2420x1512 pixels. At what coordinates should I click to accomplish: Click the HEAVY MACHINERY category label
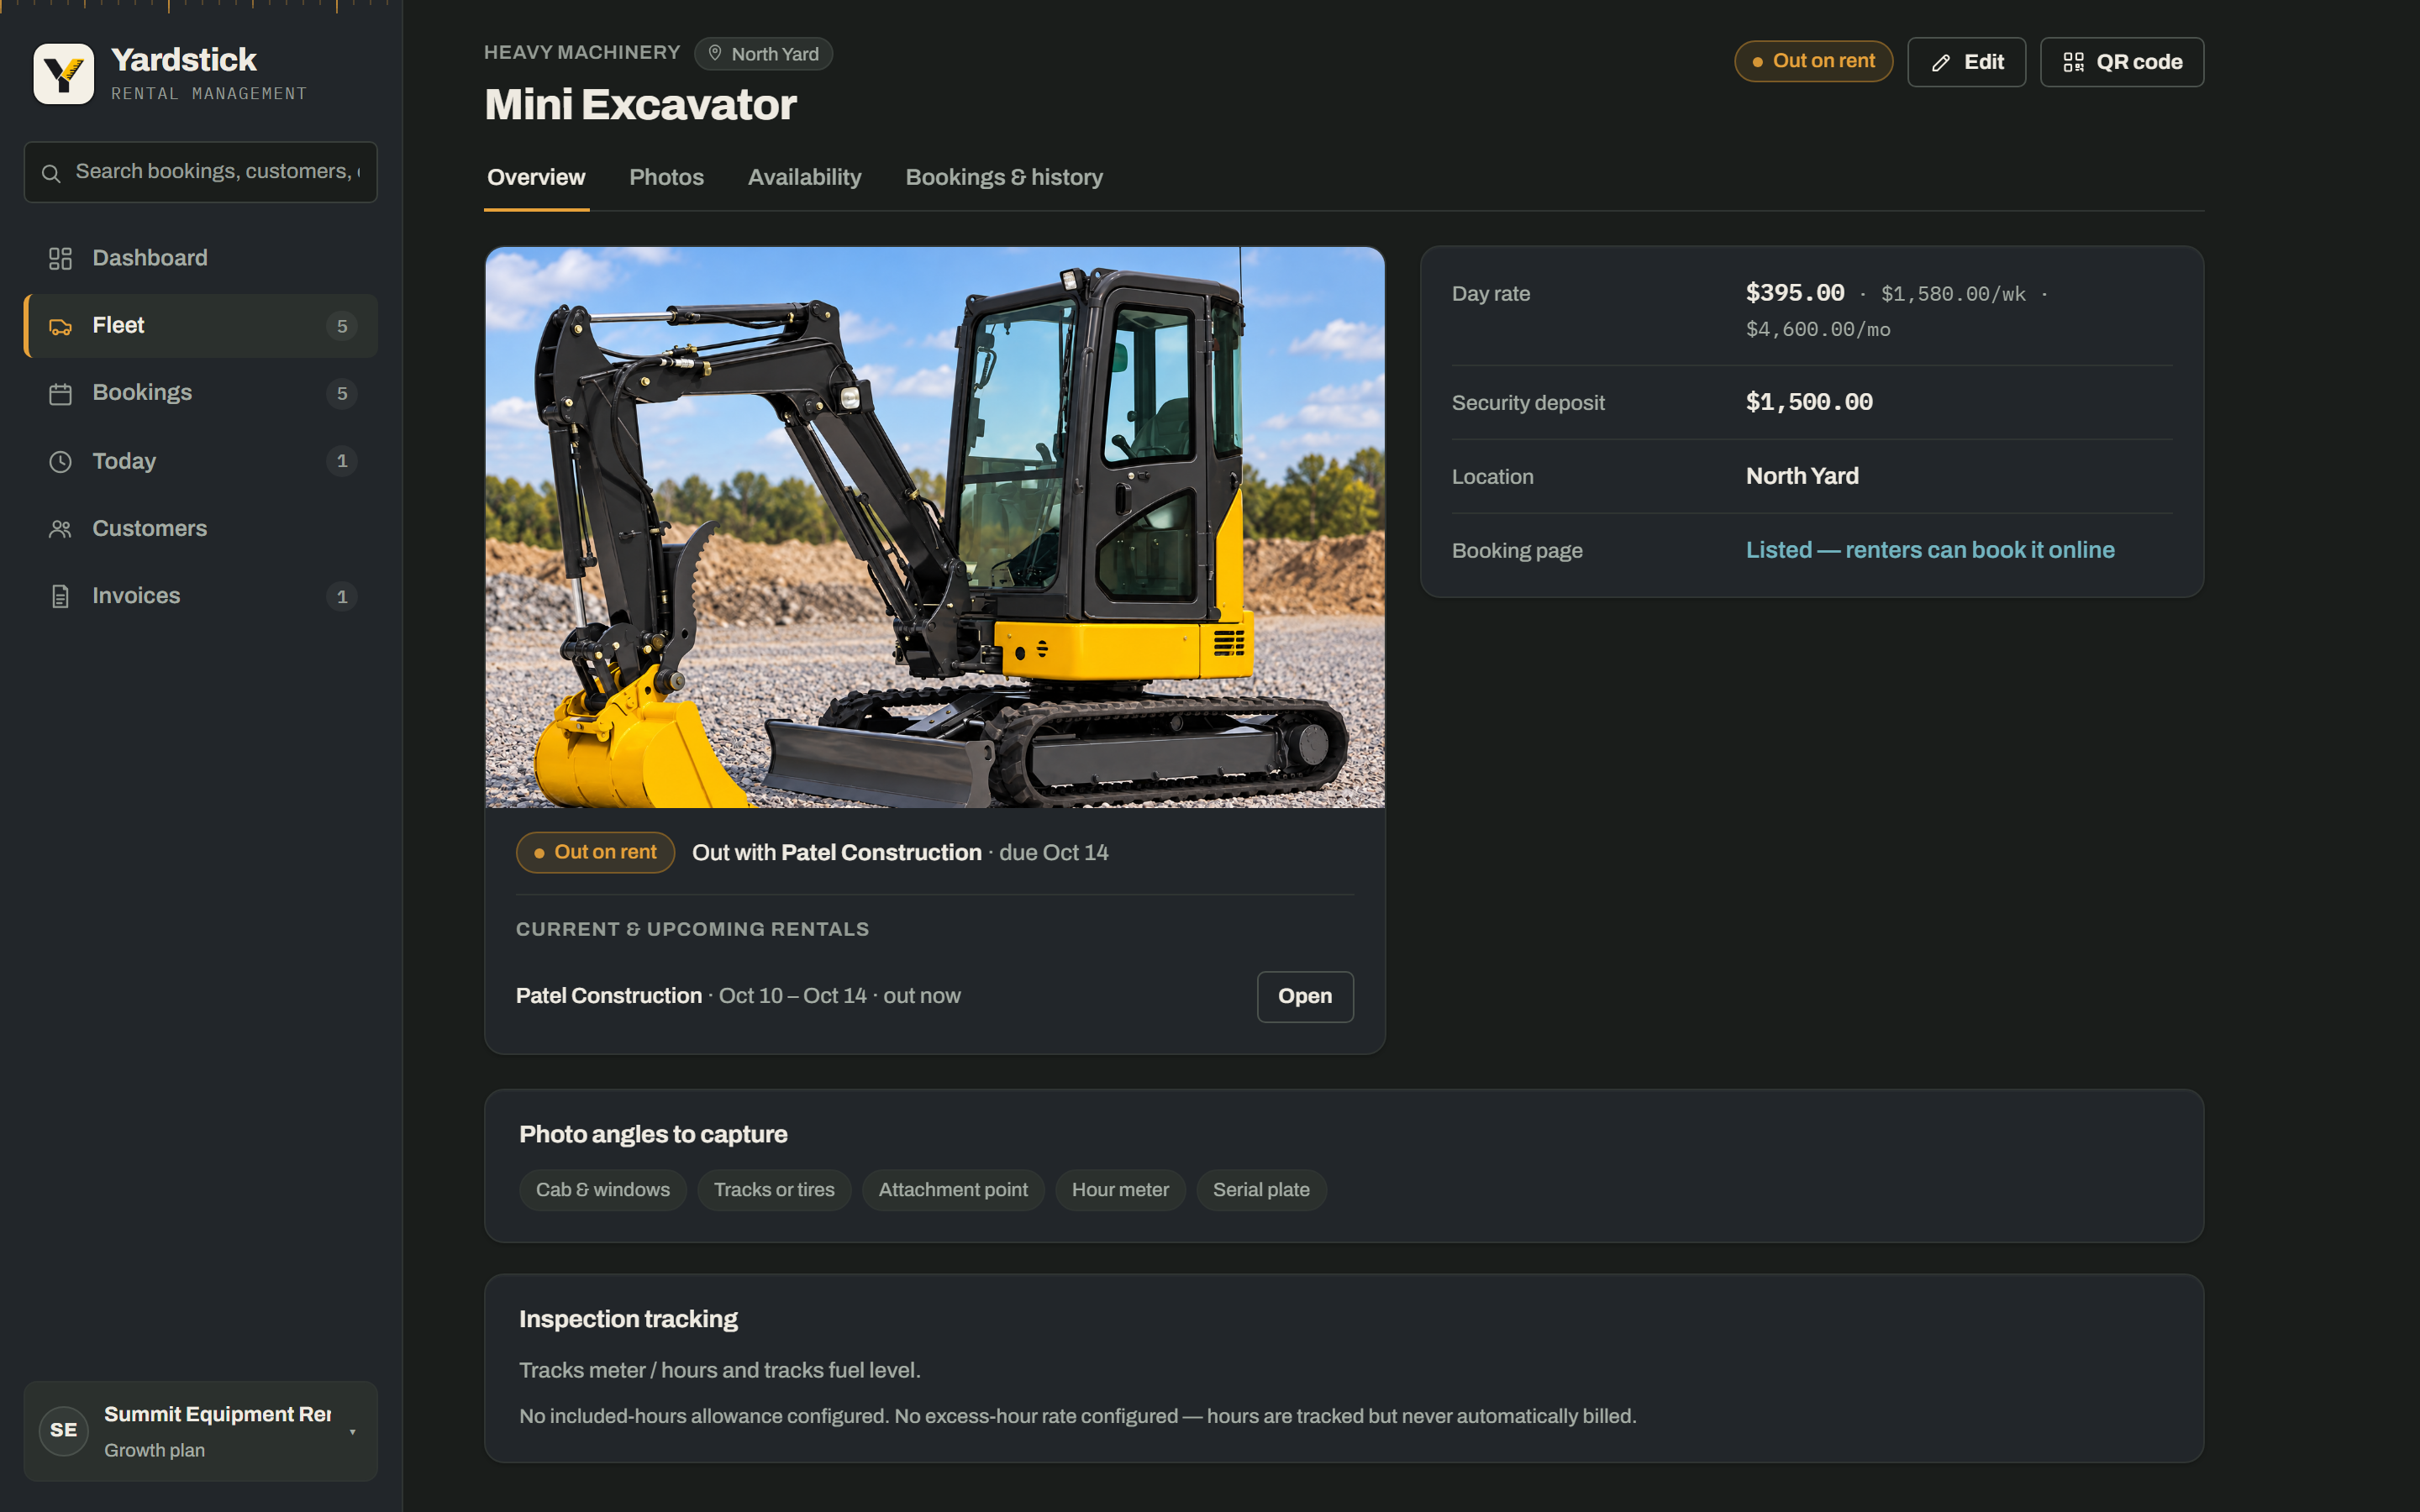point(582,53)
